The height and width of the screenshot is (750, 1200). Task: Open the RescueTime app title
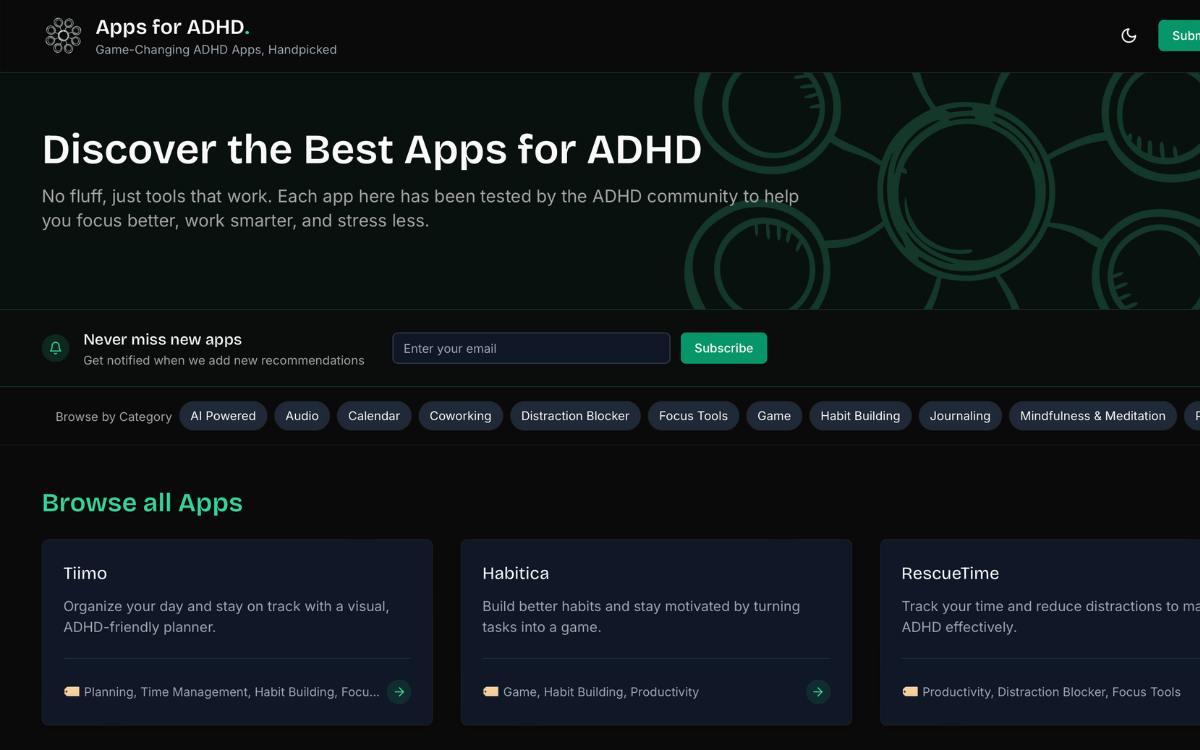click(950, 573)
